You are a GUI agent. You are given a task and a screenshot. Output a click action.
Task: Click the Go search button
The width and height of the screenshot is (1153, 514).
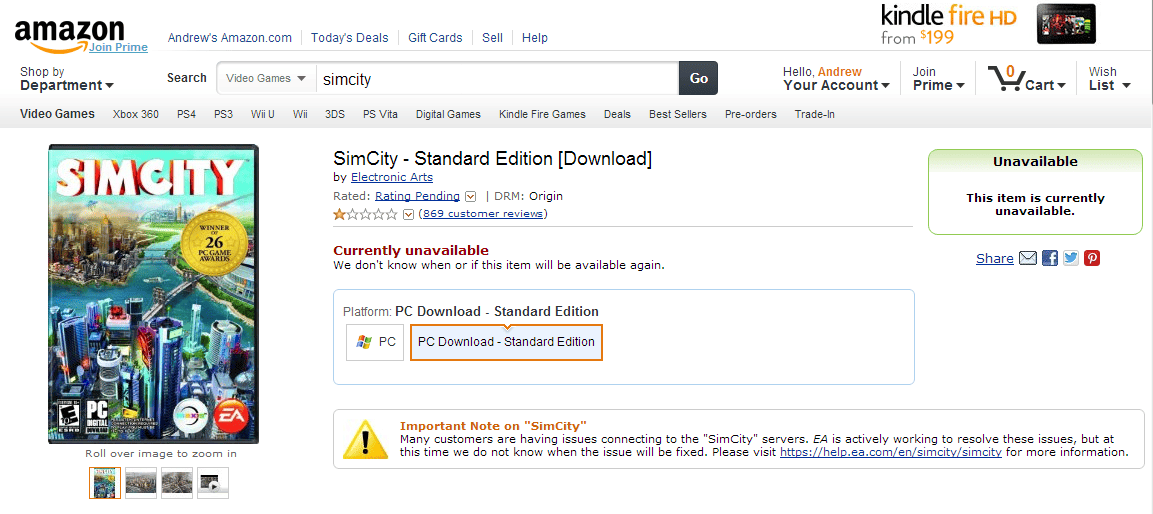point(699,78)
